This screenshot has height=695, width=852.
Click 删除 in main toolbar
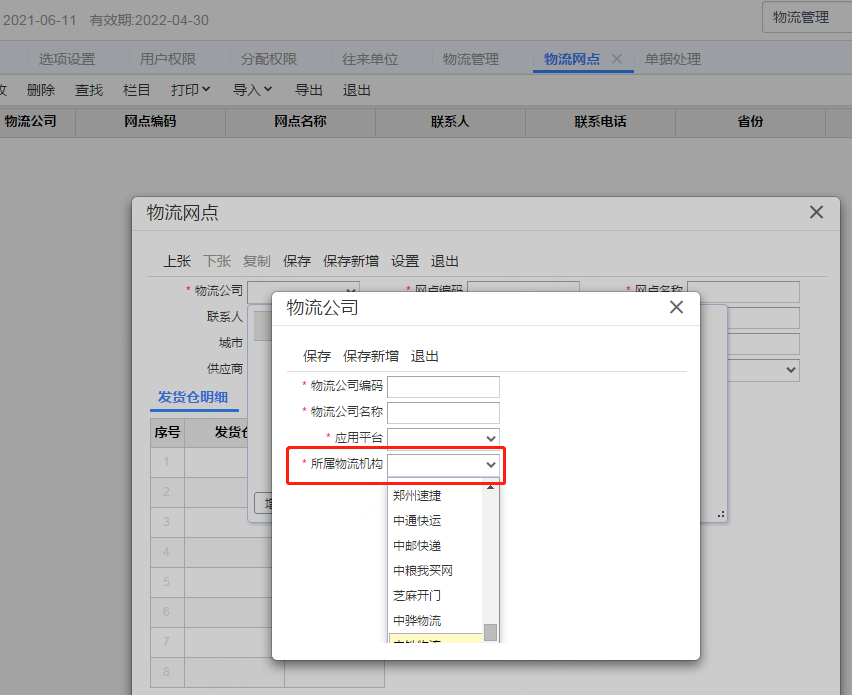pyautogui.click(x=41, y=90)
